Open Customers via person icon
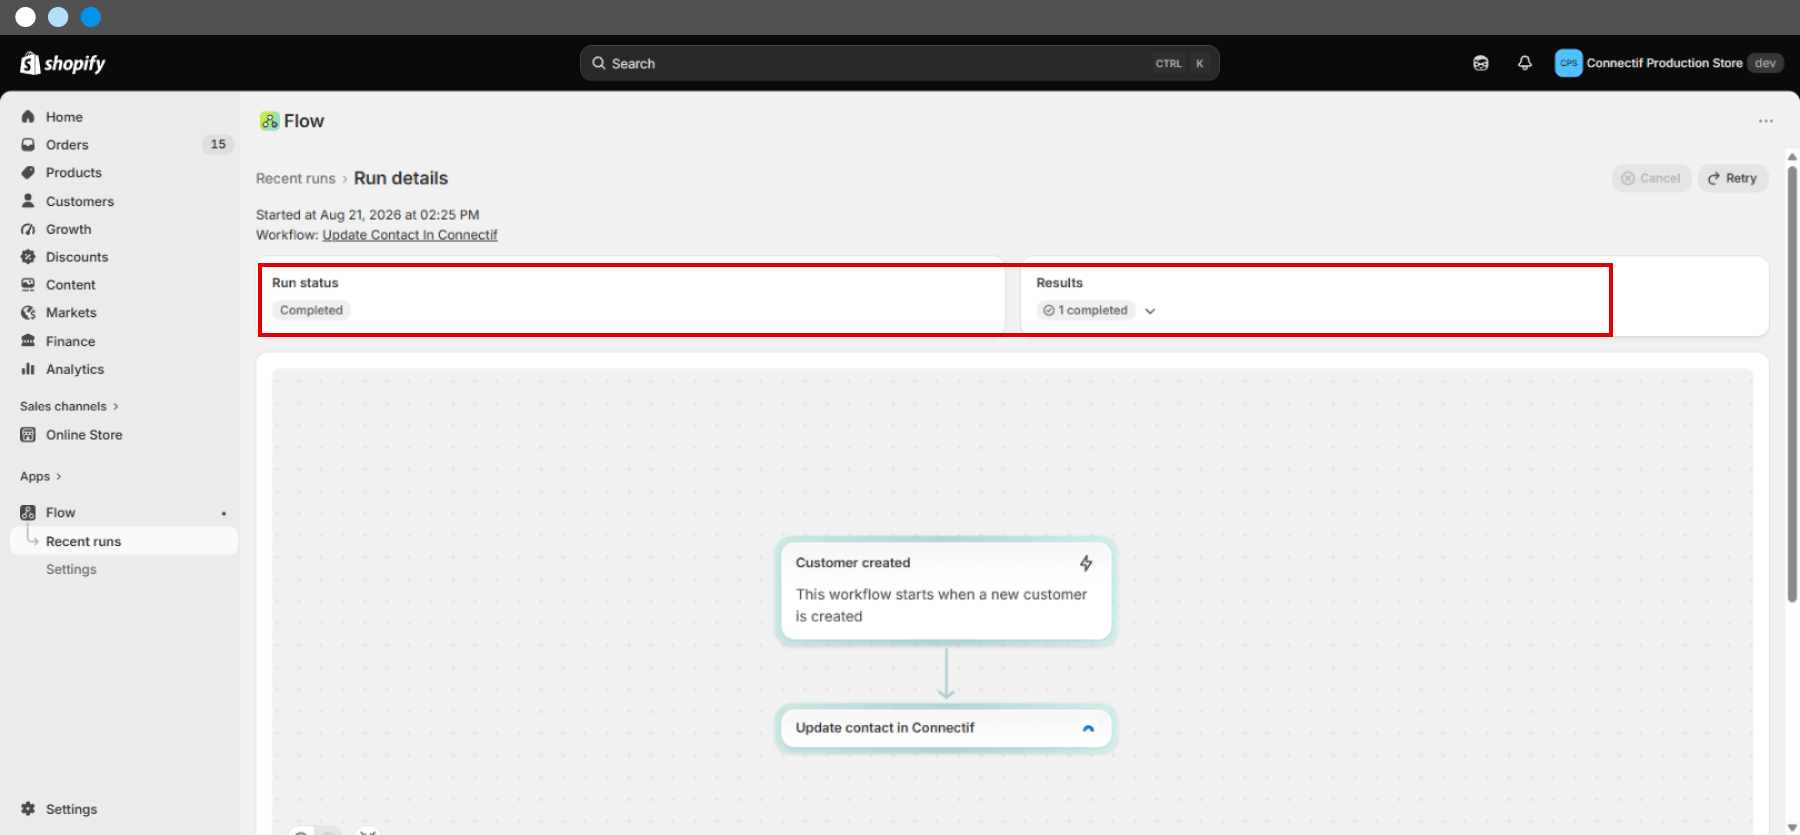The height and width of the screenshot is (835, 1800). [28, 201]
